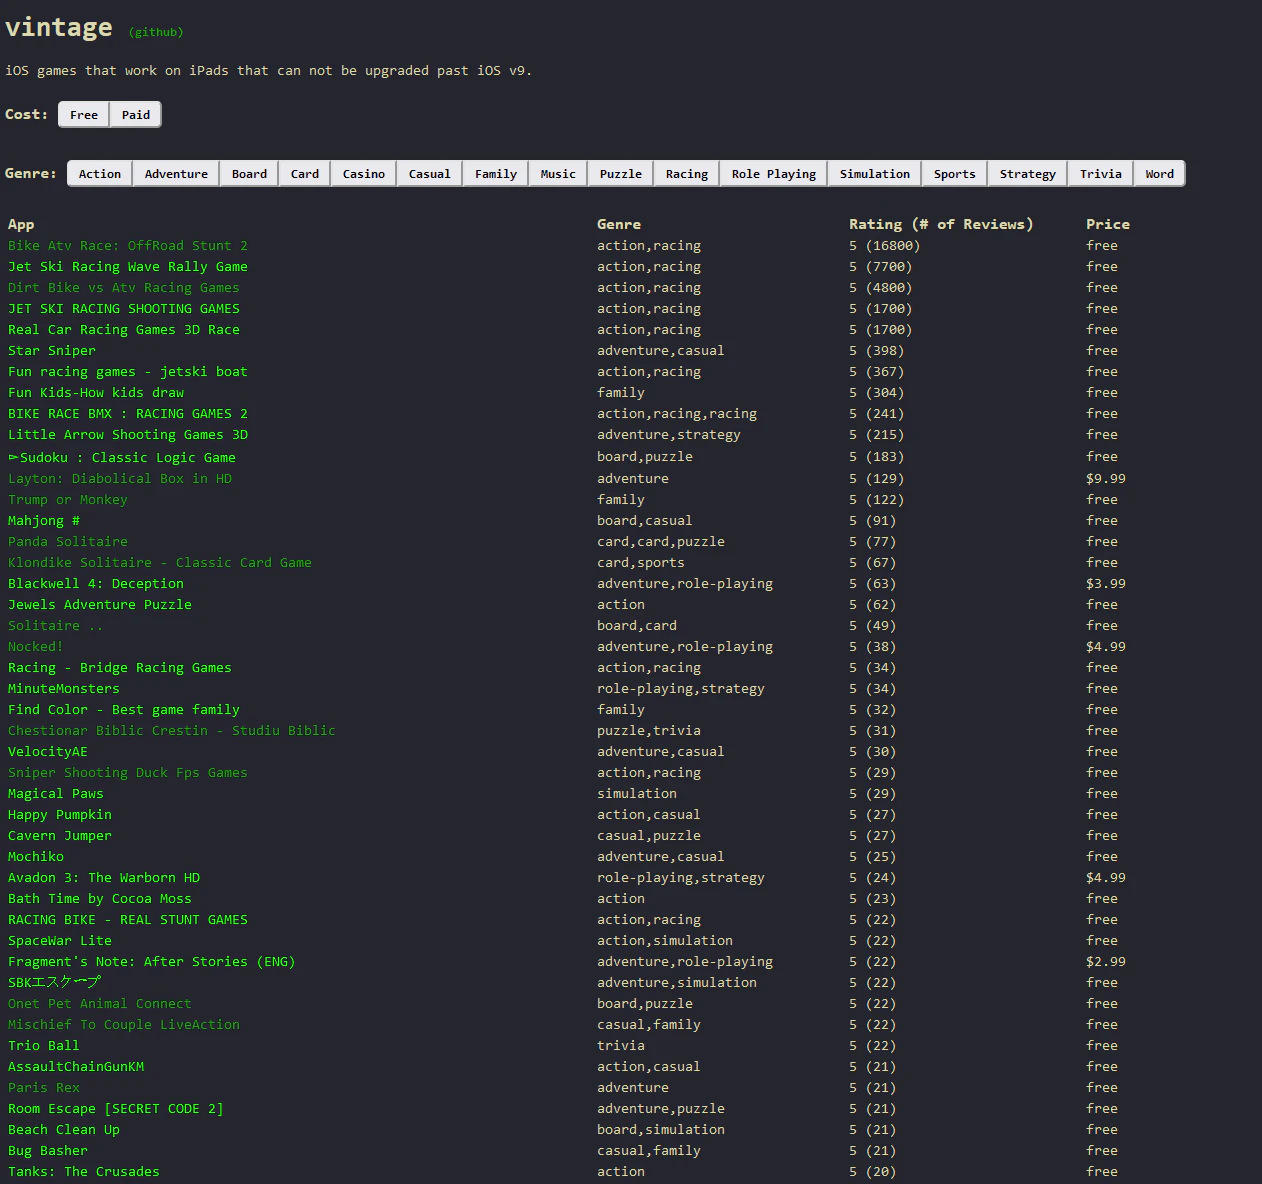Open the Cavern Jumper link

[x=60, y=836]
